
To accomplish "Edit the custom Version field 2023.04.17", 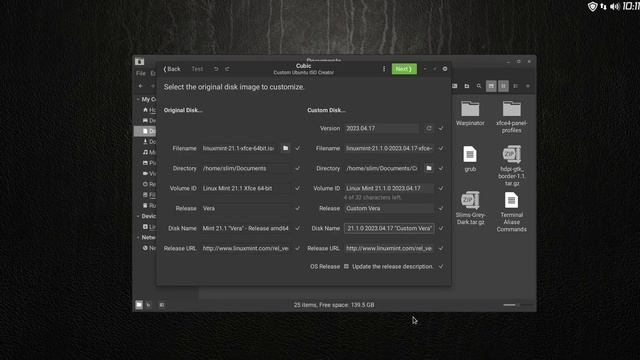I will (x=381, y=128).
